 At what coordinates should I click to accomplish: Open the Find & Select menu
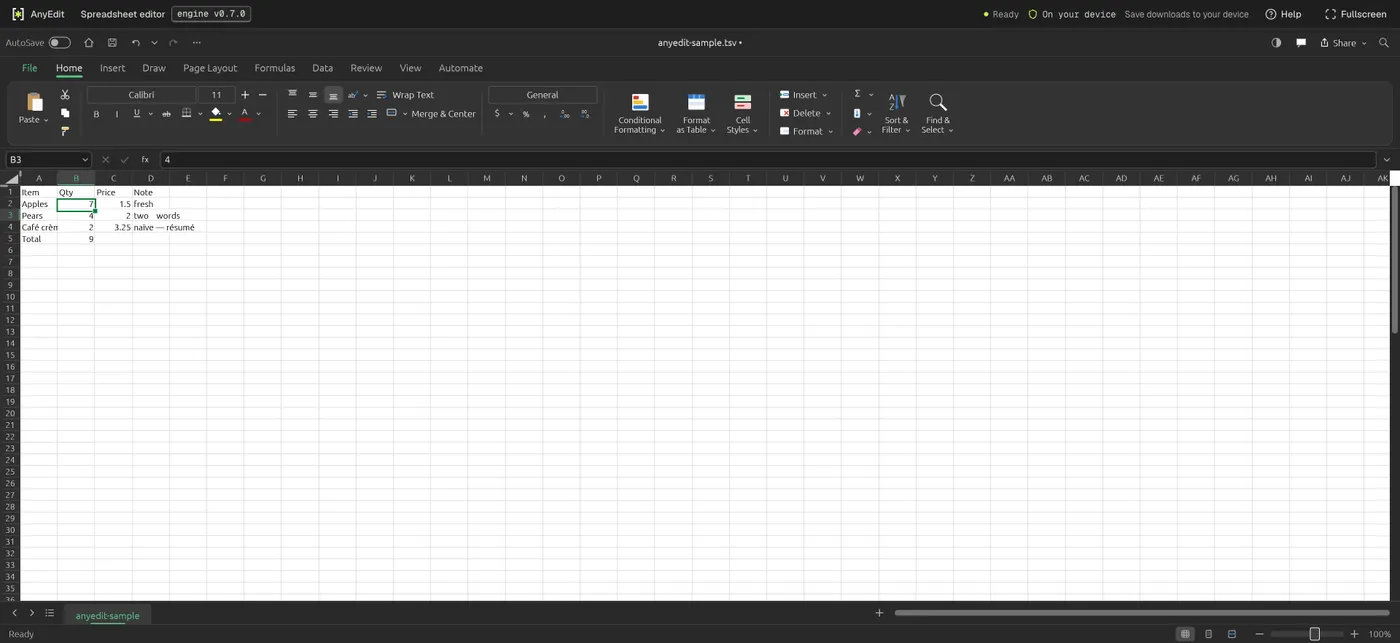click(938, 114)
